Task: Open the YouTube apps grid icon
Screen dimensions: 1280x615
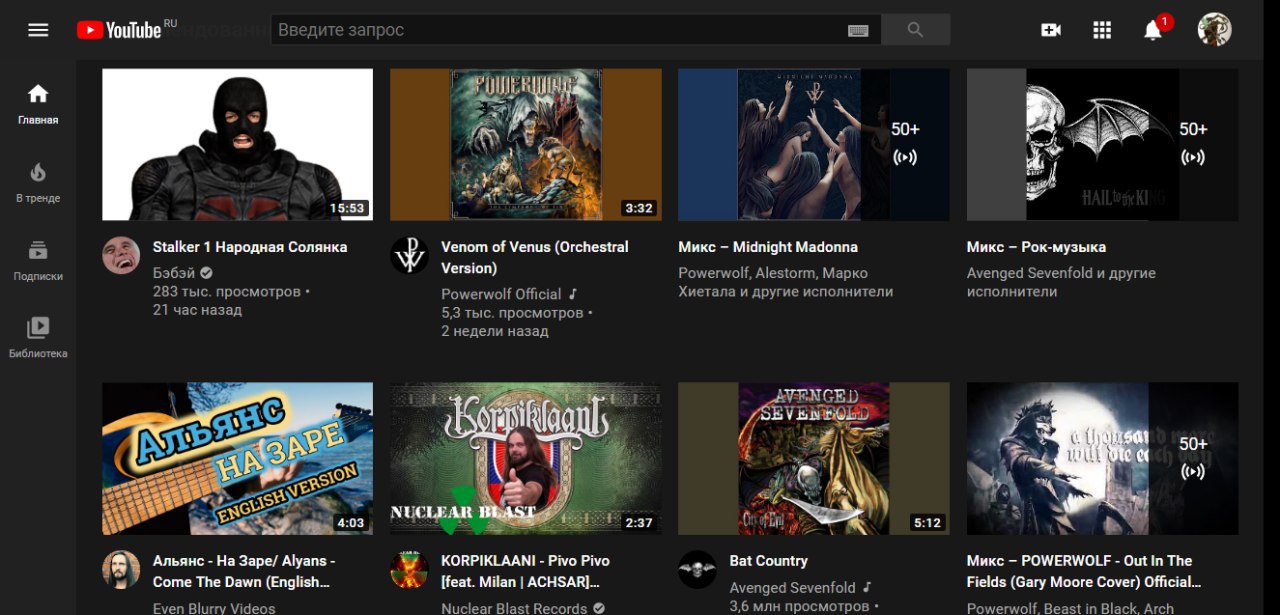Action: [x=1102, y=30]
